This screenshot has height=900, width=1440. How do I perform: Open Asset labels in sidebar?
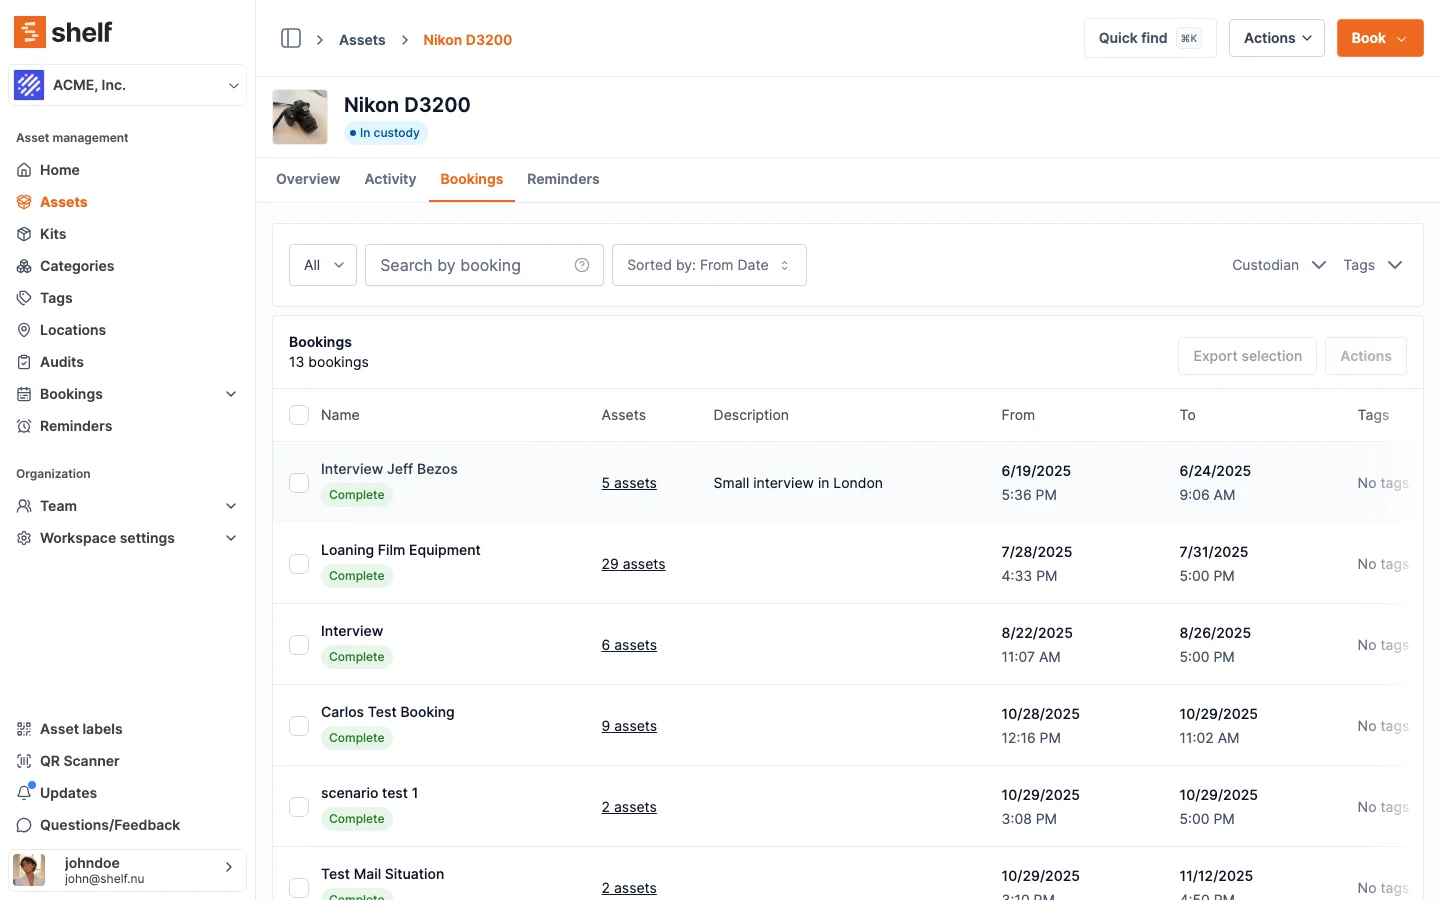click(x=81, y=729)
